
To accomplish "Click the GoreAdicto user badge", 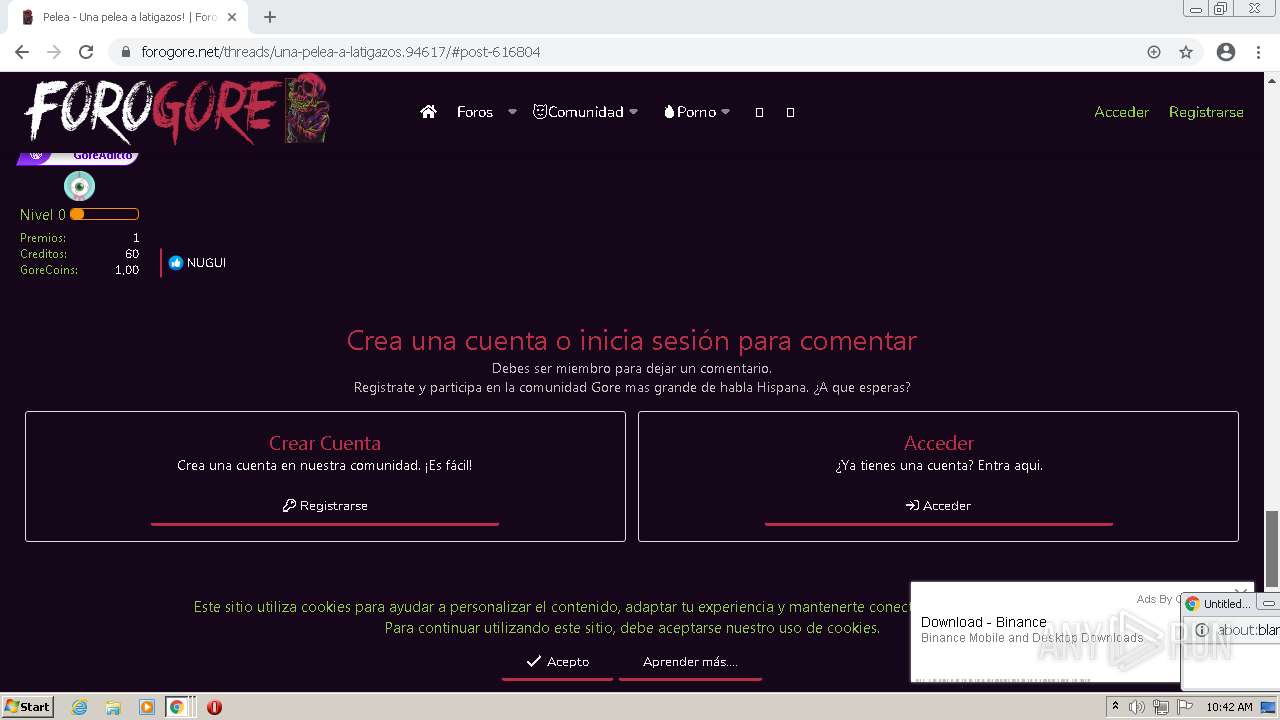I will [x=78, y=157].
